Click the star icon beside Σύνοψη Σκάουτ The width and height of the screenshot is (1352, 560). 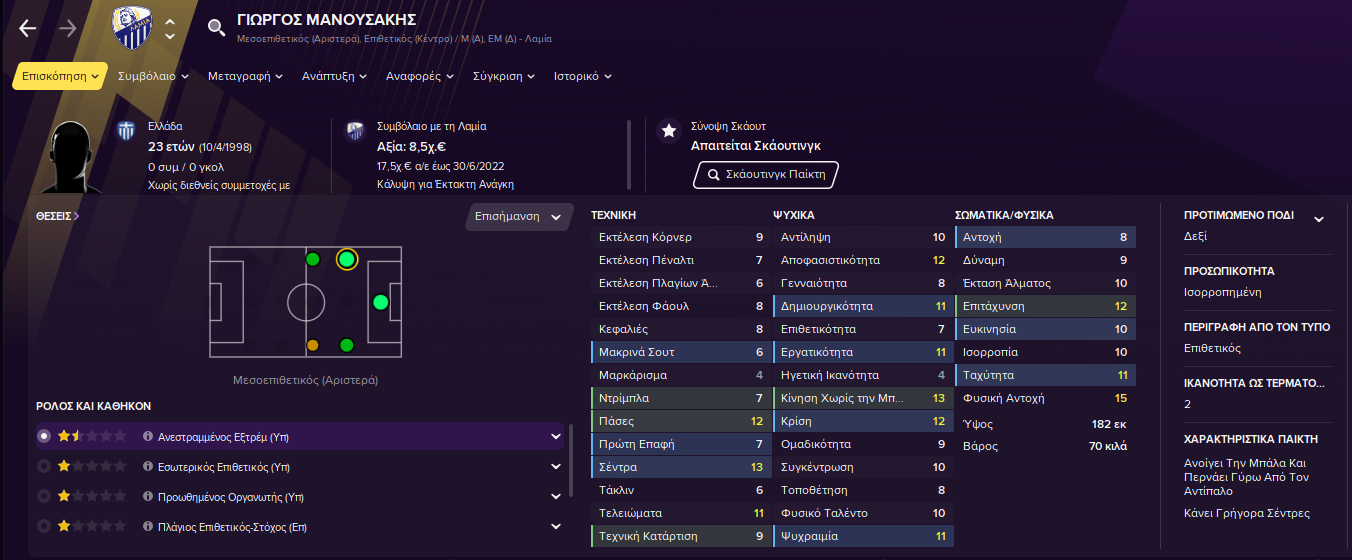668,130
